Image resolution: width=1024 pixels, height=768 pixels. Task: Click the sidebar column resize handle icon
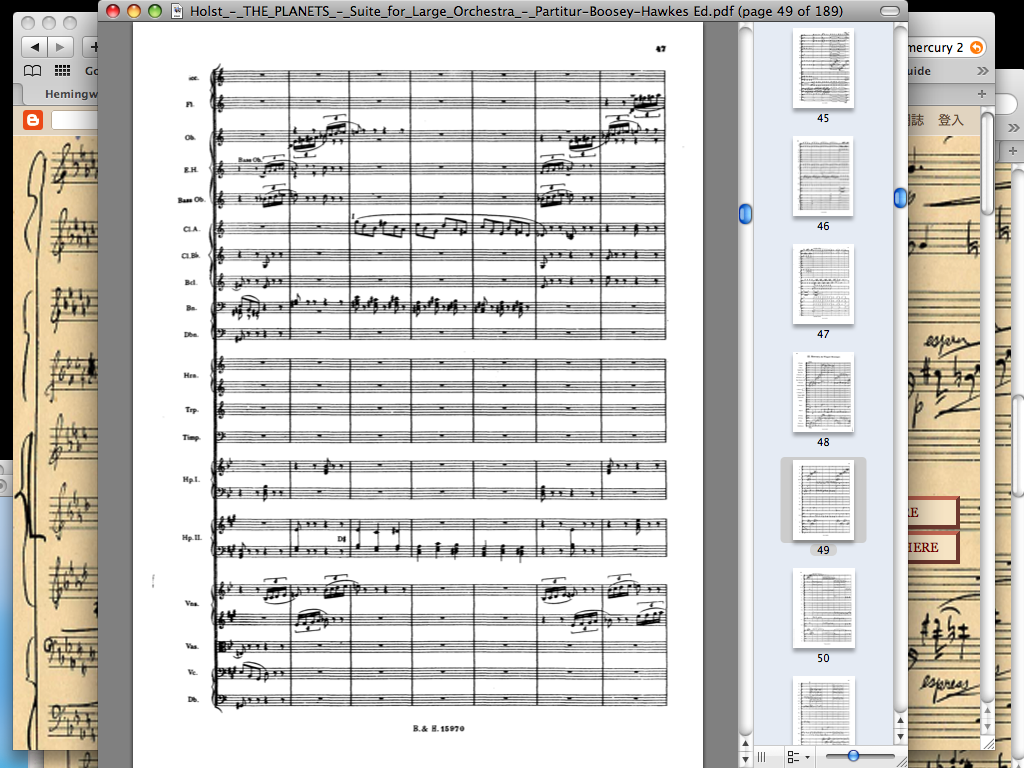click(x=761, y=757)
